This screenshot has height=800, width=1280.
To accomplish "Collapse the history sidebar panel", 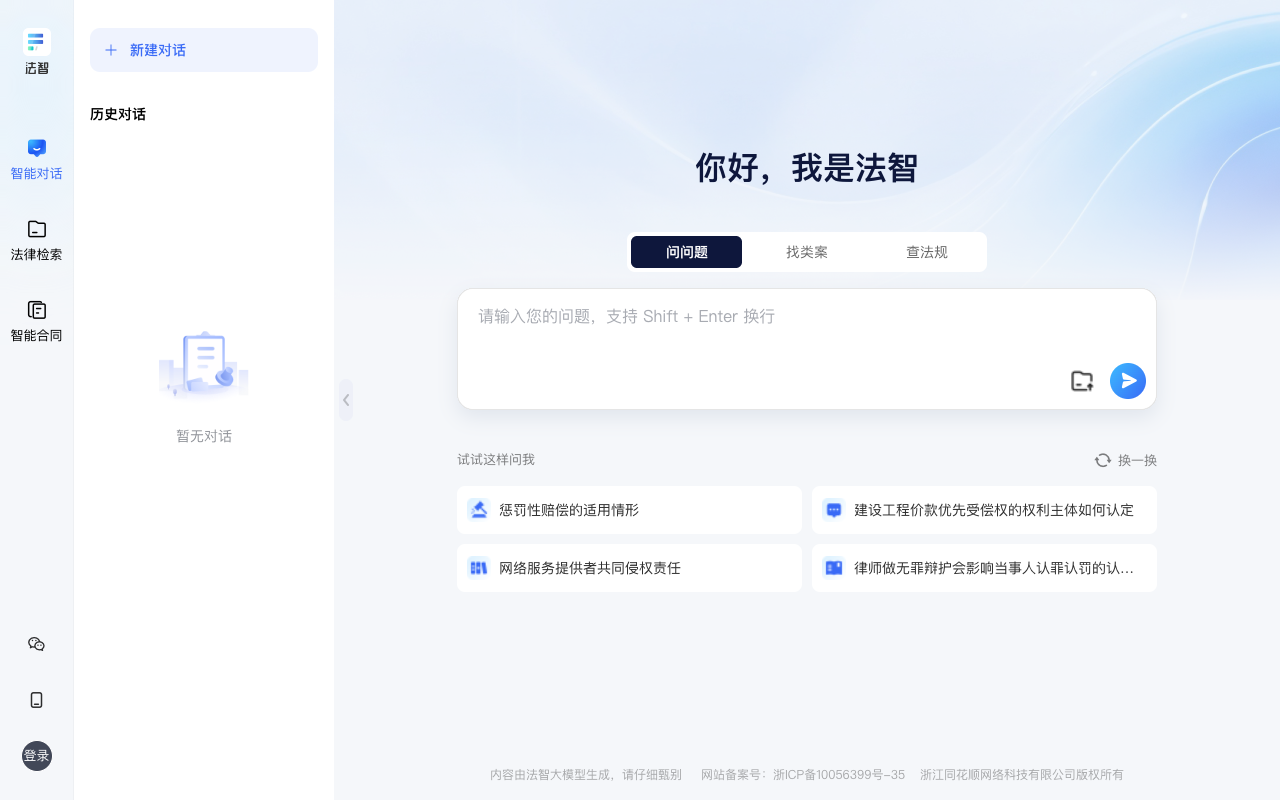I will [346, 400].
